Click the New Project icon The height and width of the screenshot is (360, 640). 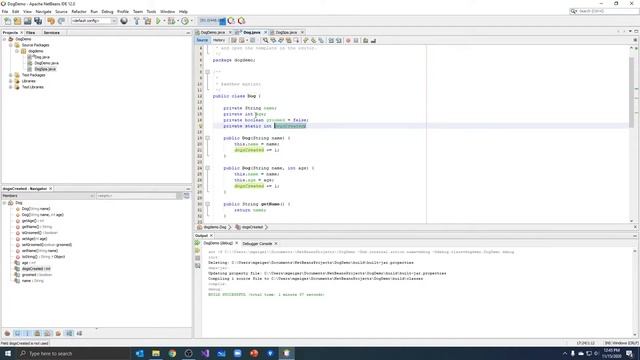pyautogui.click(x=17, y=21)
